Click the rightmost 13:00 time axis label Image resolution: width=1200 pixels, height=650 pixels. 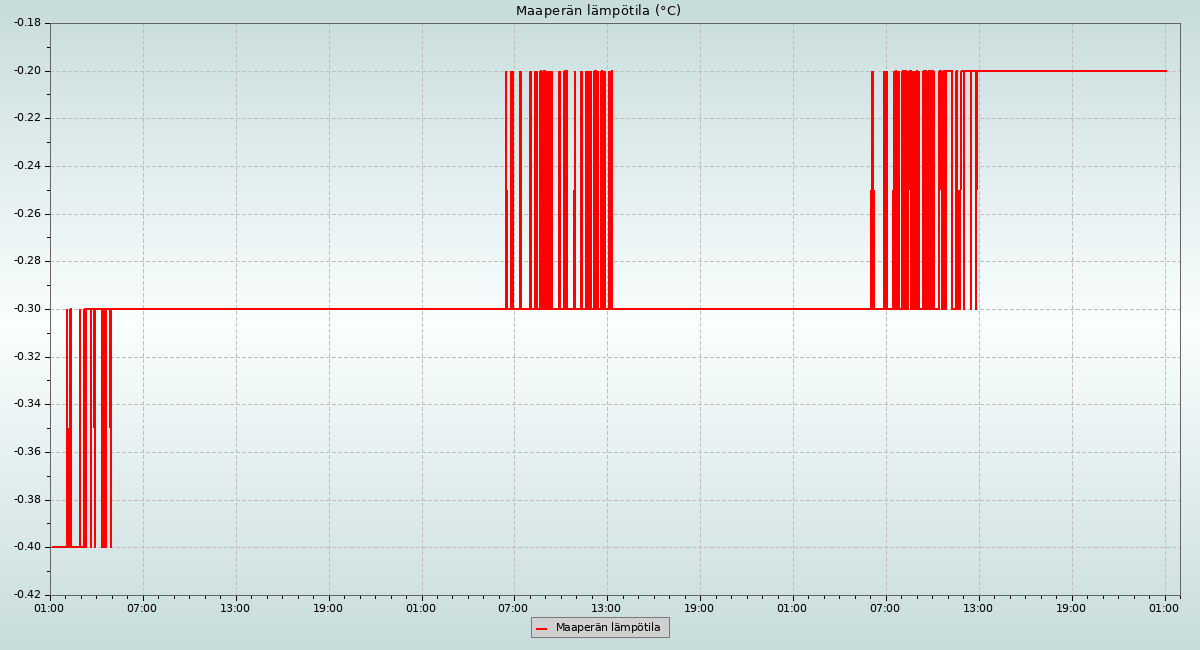[978, 608]
